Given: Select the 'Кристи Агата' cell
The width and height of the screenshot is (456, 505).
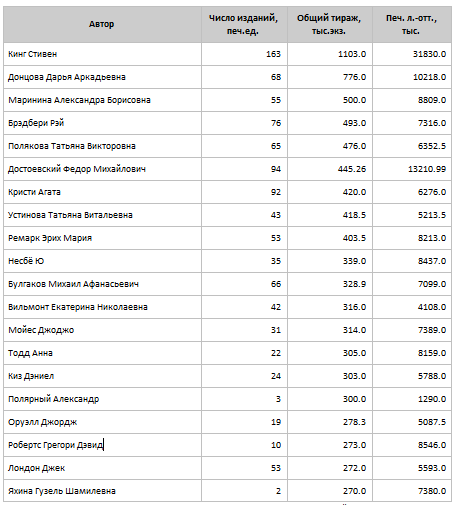Looking at the screenshot, I should click(x=102, y=192).
